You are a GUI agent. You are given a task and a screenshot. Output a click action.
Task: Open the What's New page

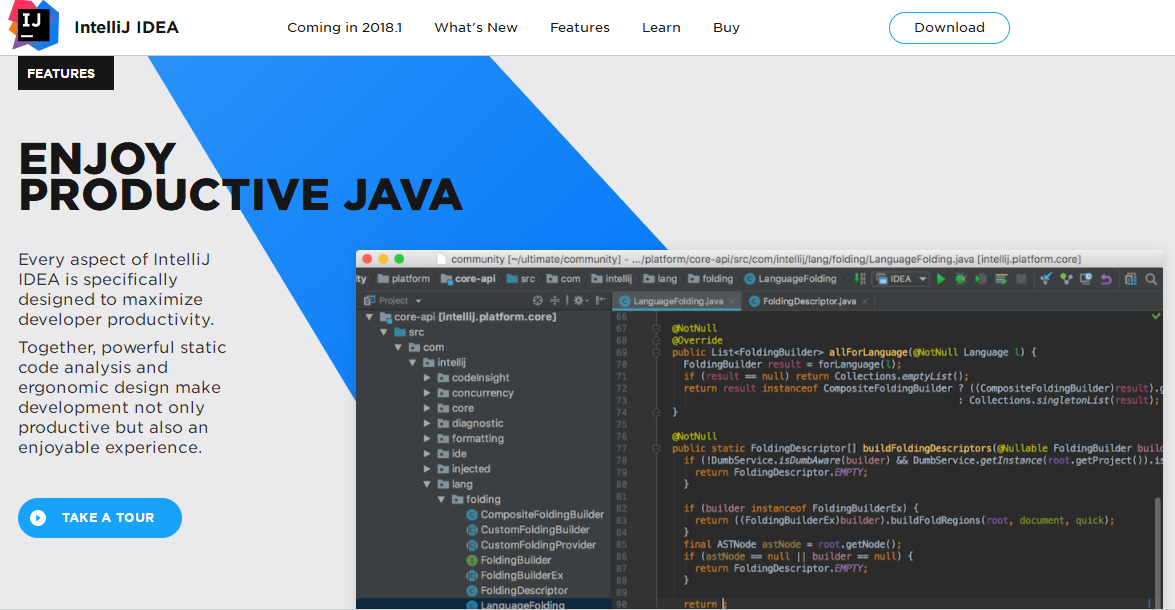[x=476, y=28]
